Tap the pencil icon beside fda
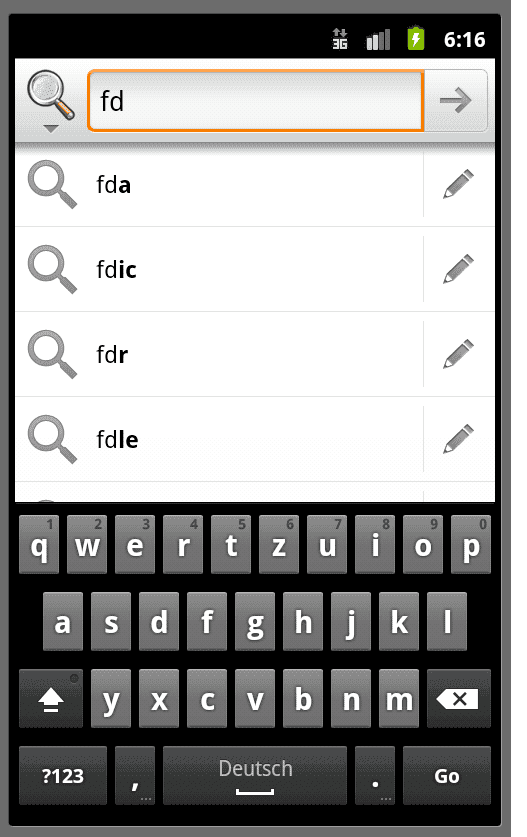This screenshot has width=527, height=837. point(459,184)
